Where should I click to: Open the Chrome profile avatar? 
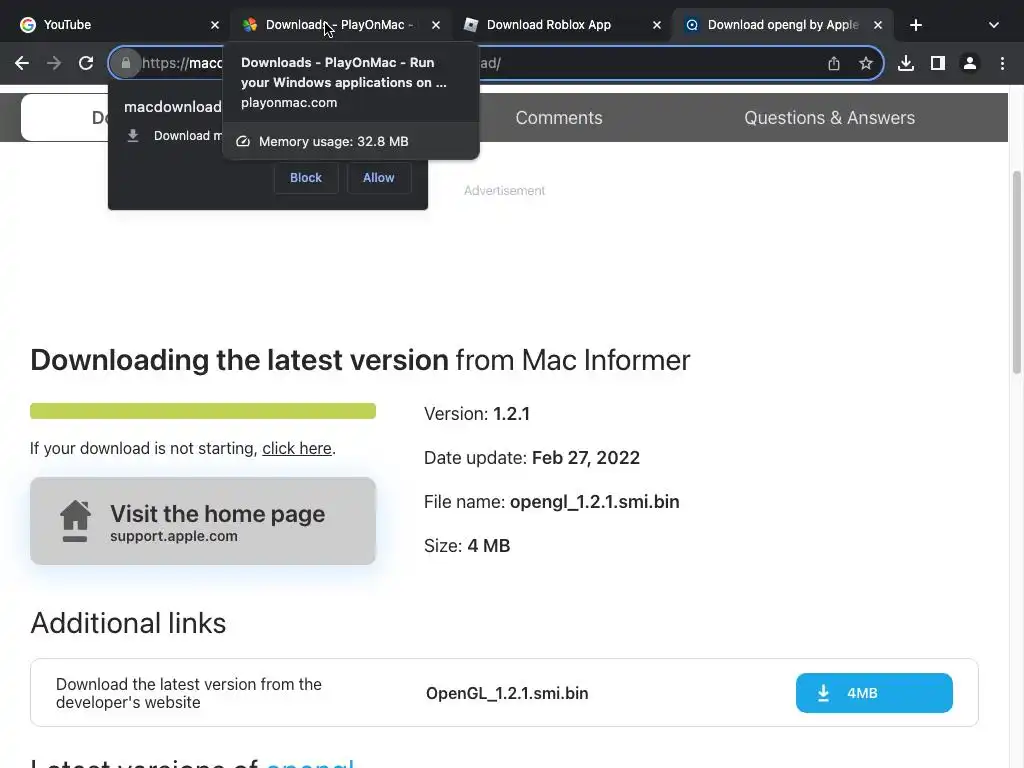click(x=970, y=63)
